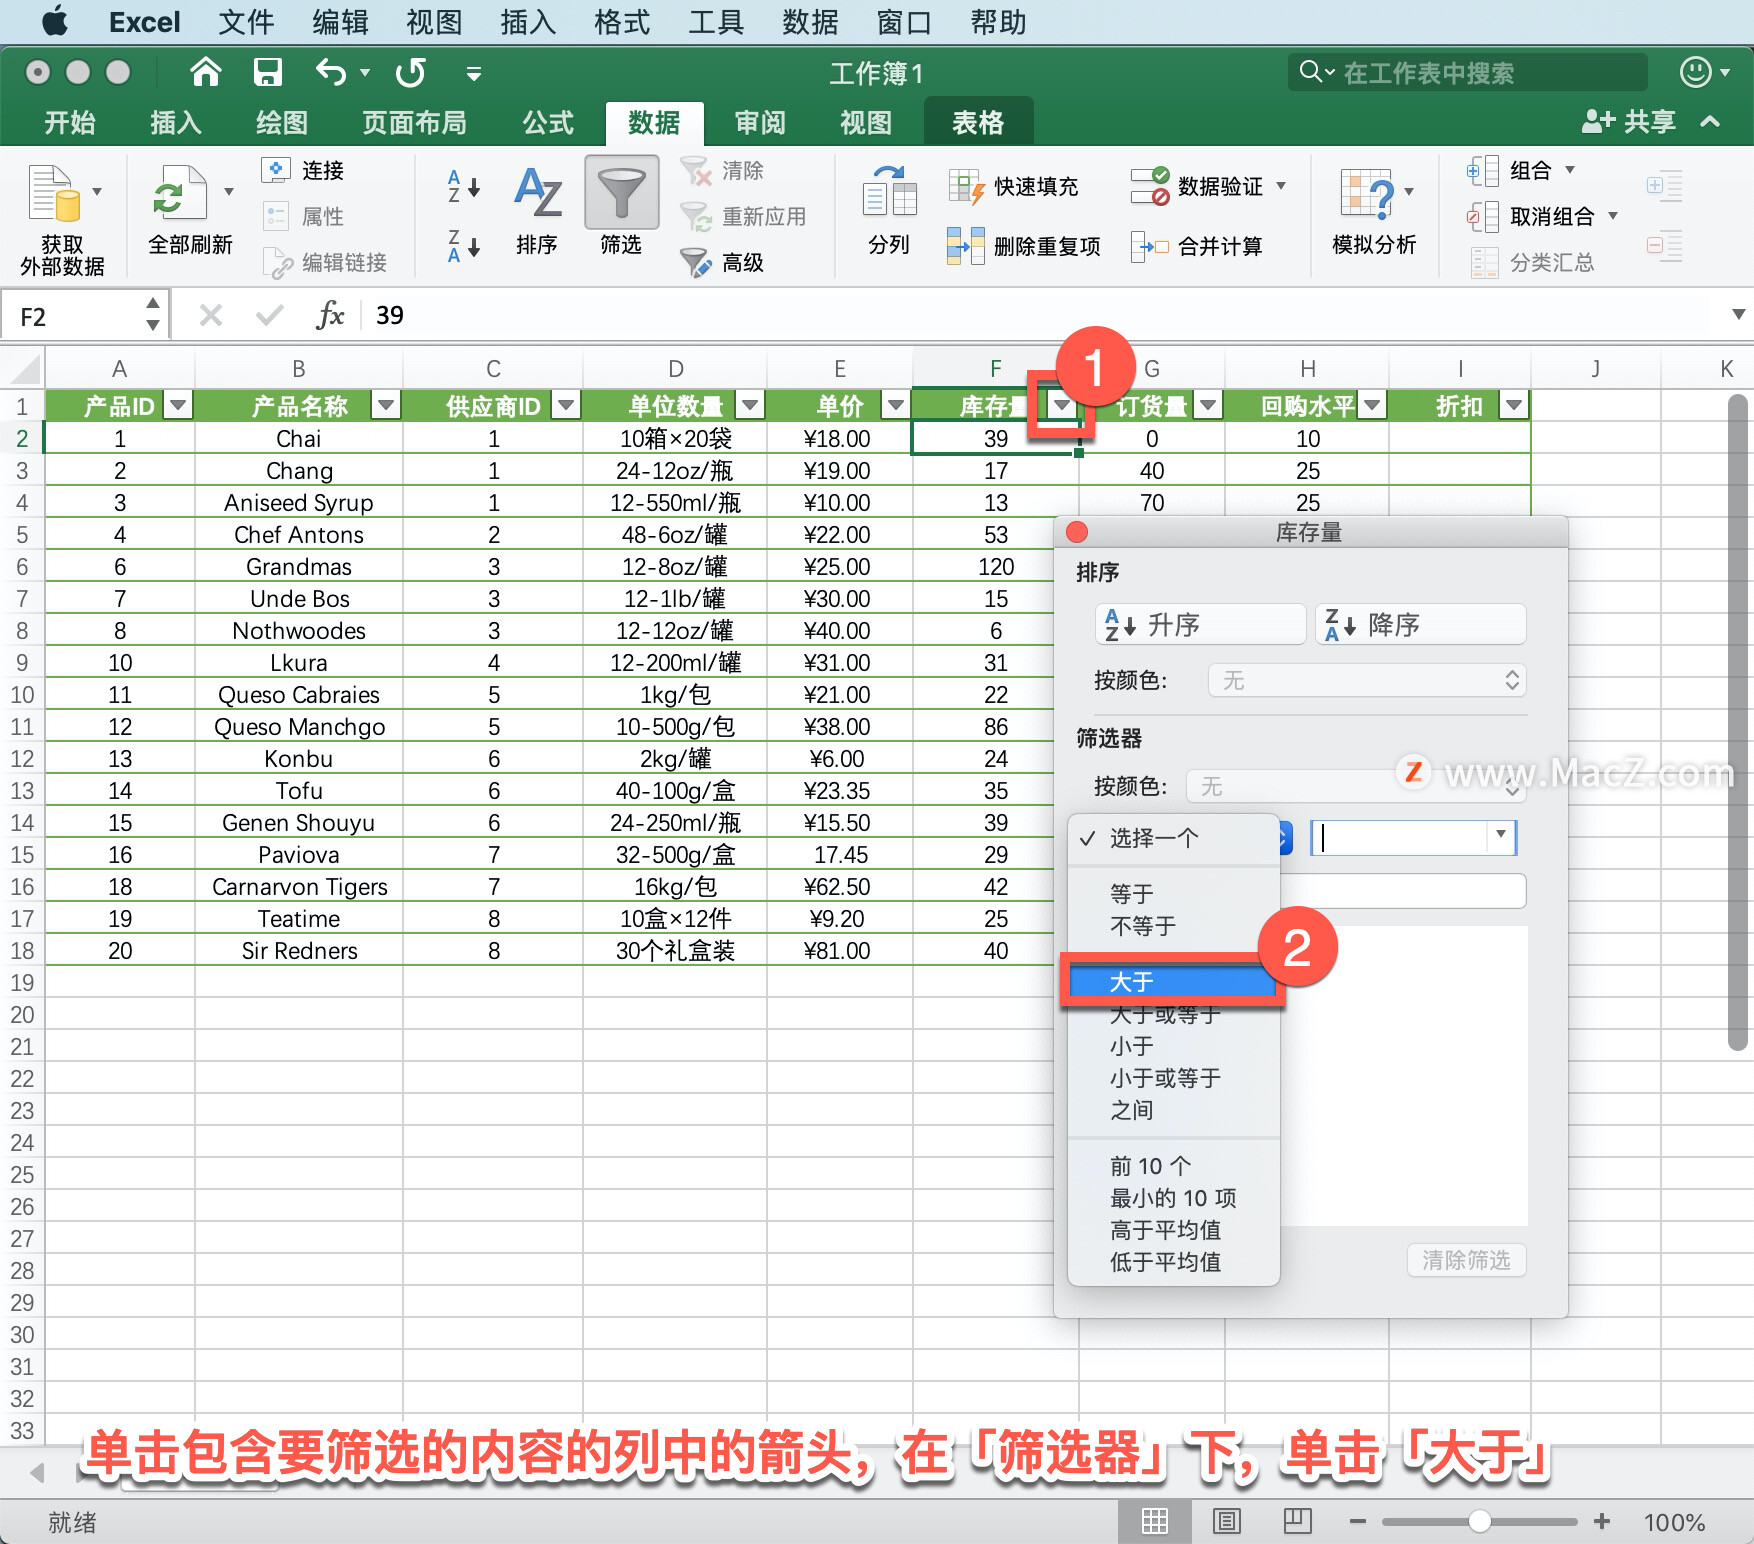Click the Share button

1628,122
